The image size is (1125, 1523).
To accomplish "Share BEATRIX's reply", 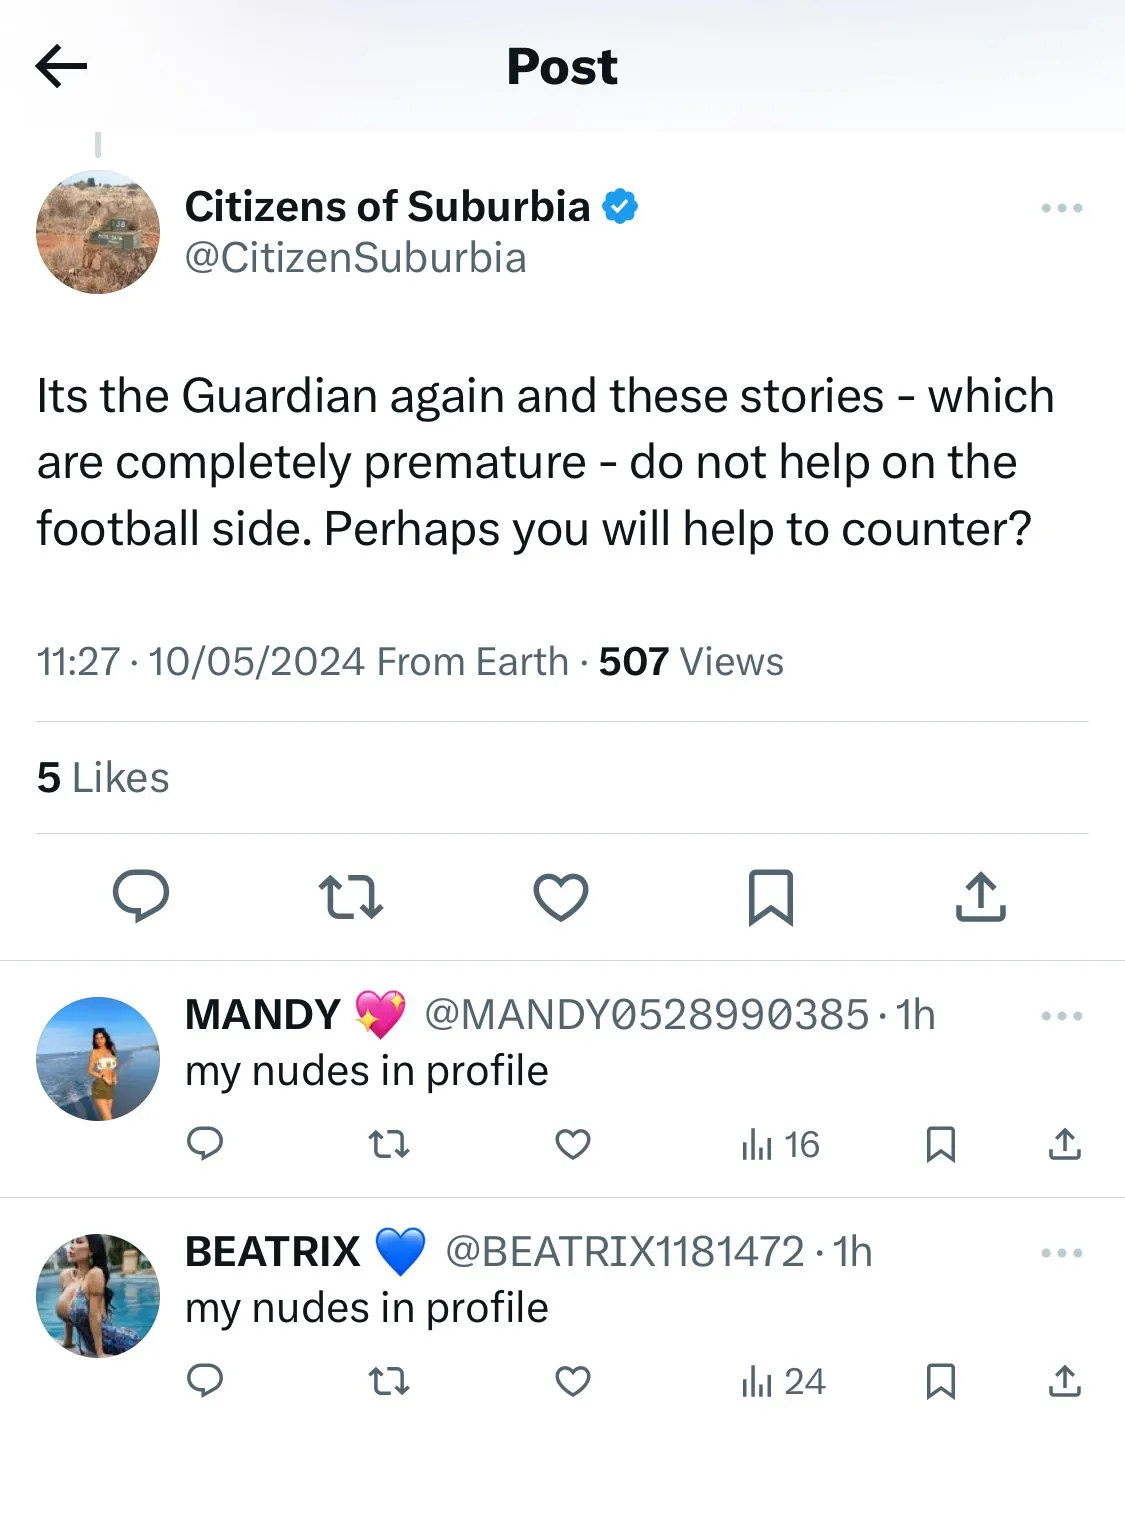I will [1065, 1381].
